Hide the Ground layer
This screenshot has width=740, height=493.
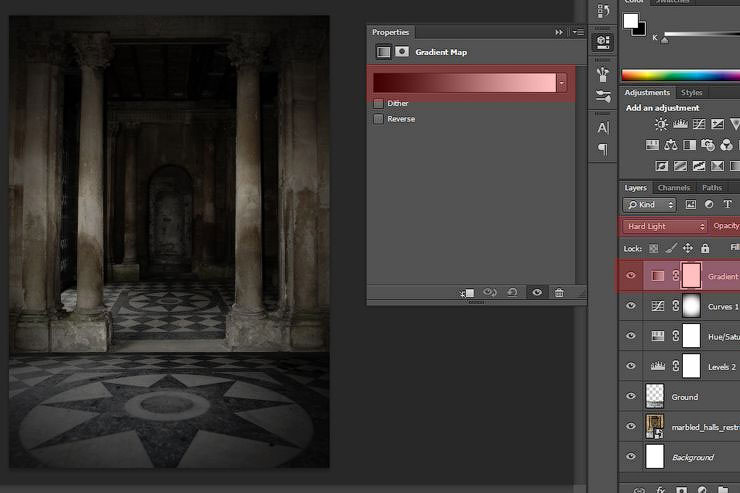(630, 397)
